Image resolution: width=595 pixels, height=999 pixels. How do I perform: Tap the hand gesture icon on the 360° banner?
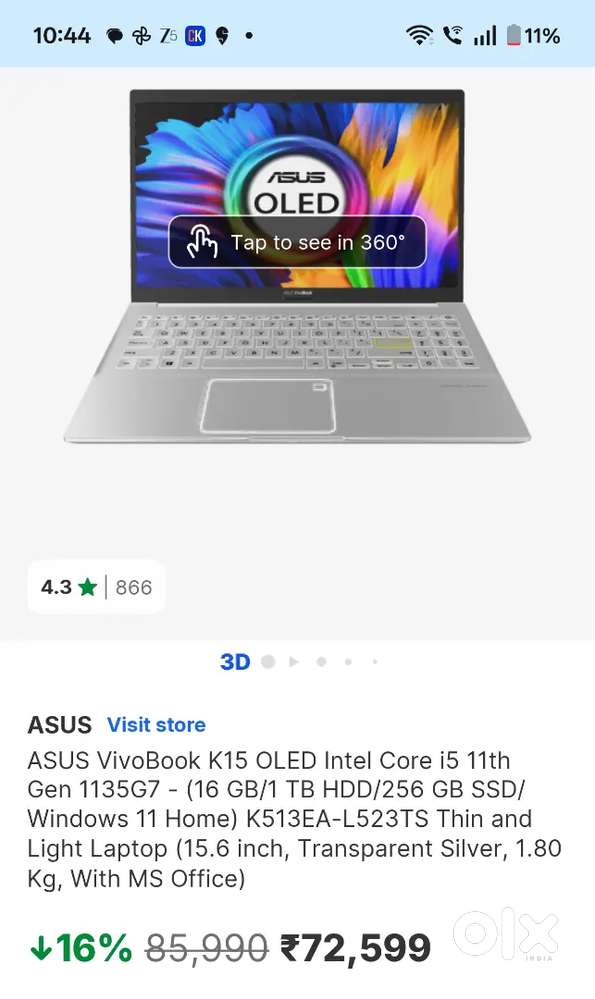pyautogui.click(x=202, y=241)
